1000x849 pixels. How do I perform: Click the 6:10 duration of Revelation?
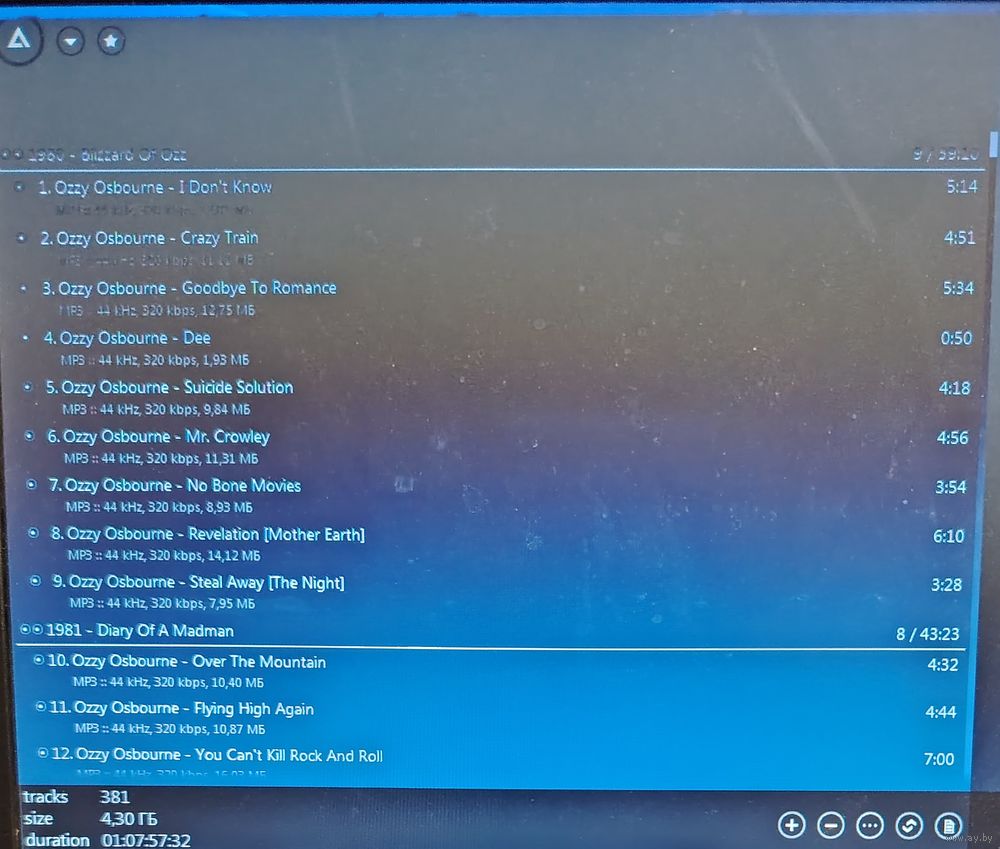pyautogui.click(x=948, y=536)
